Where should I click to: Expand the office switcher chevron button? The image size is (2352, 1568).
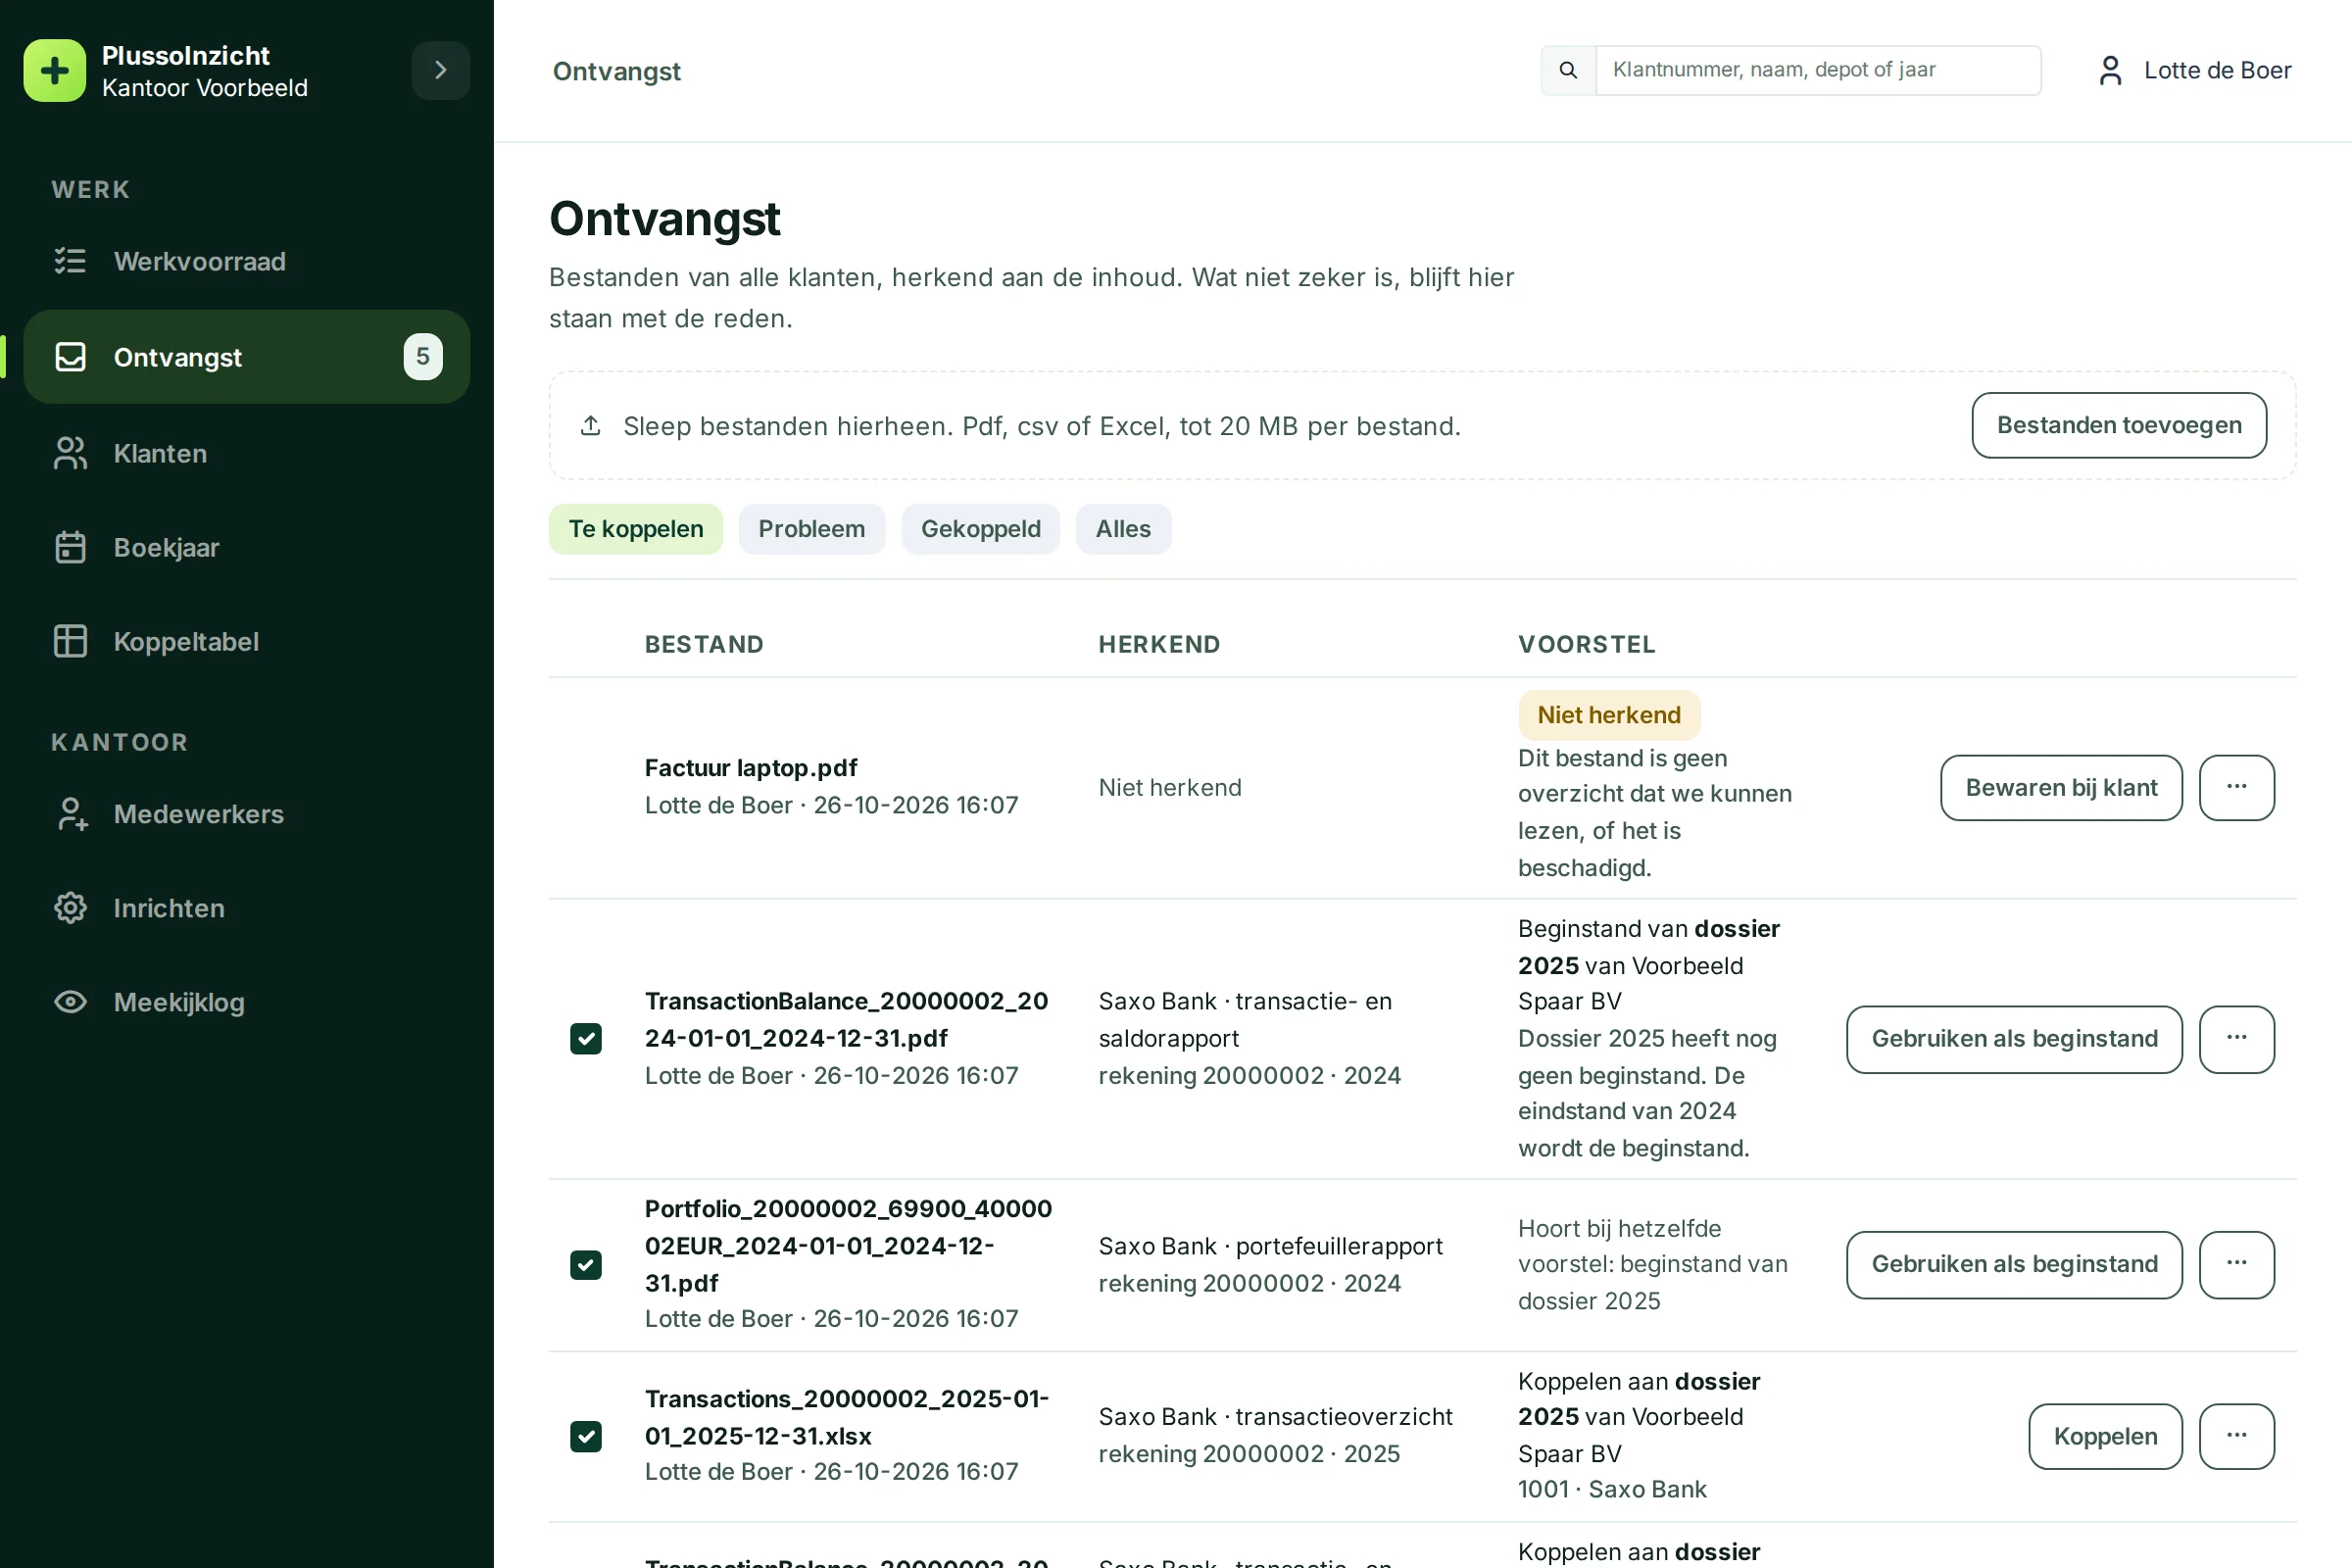[x=440, y=71]
